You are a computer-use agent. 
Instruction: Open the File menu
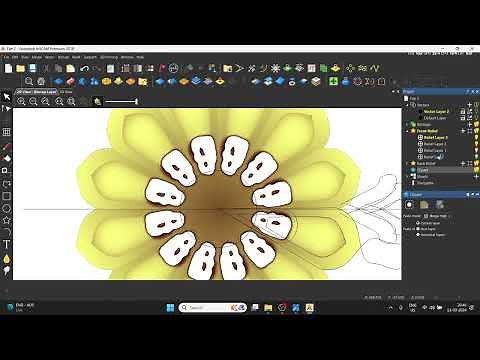click(6, 57)
